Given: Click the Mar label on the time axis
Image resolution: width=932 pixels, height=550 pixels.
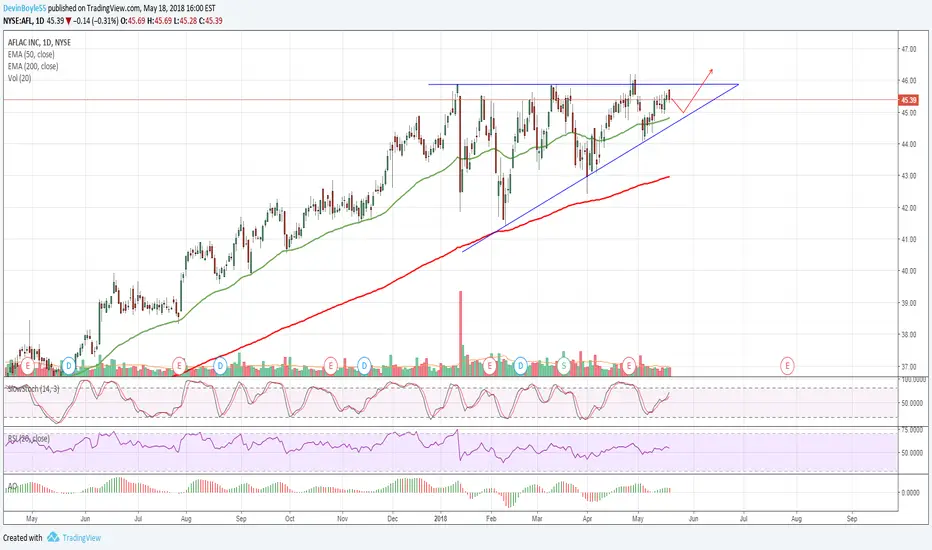Looking at the screenshot, I should click(537, 518).
